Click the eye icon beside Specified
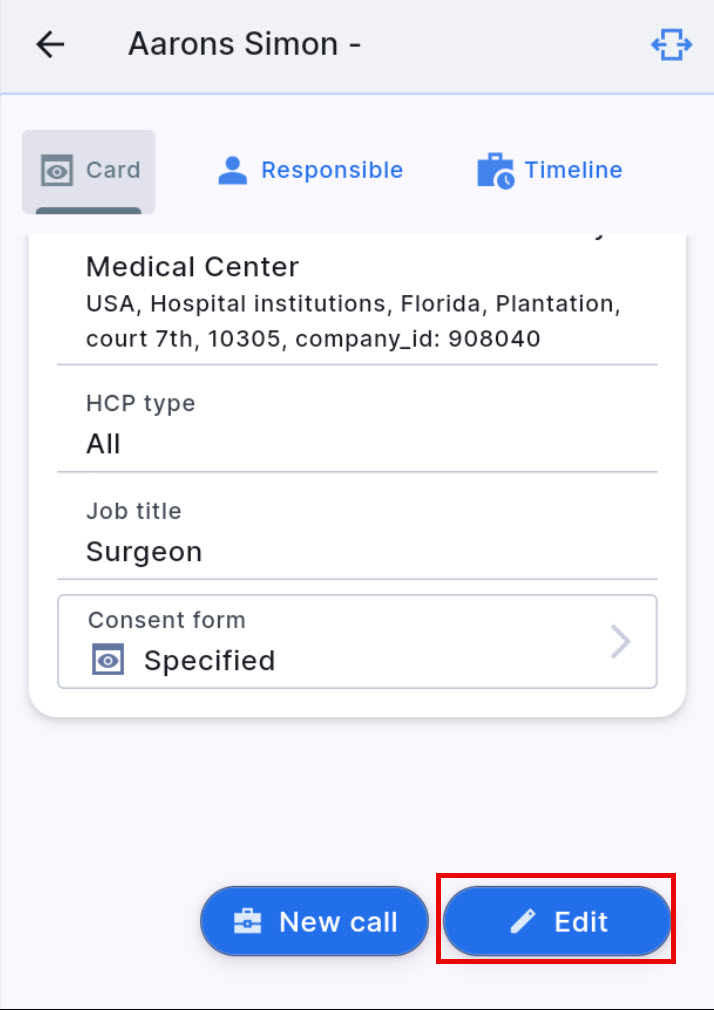This screenshot has width=714, height=1010. pyautogui.click(x=108, y=660)
